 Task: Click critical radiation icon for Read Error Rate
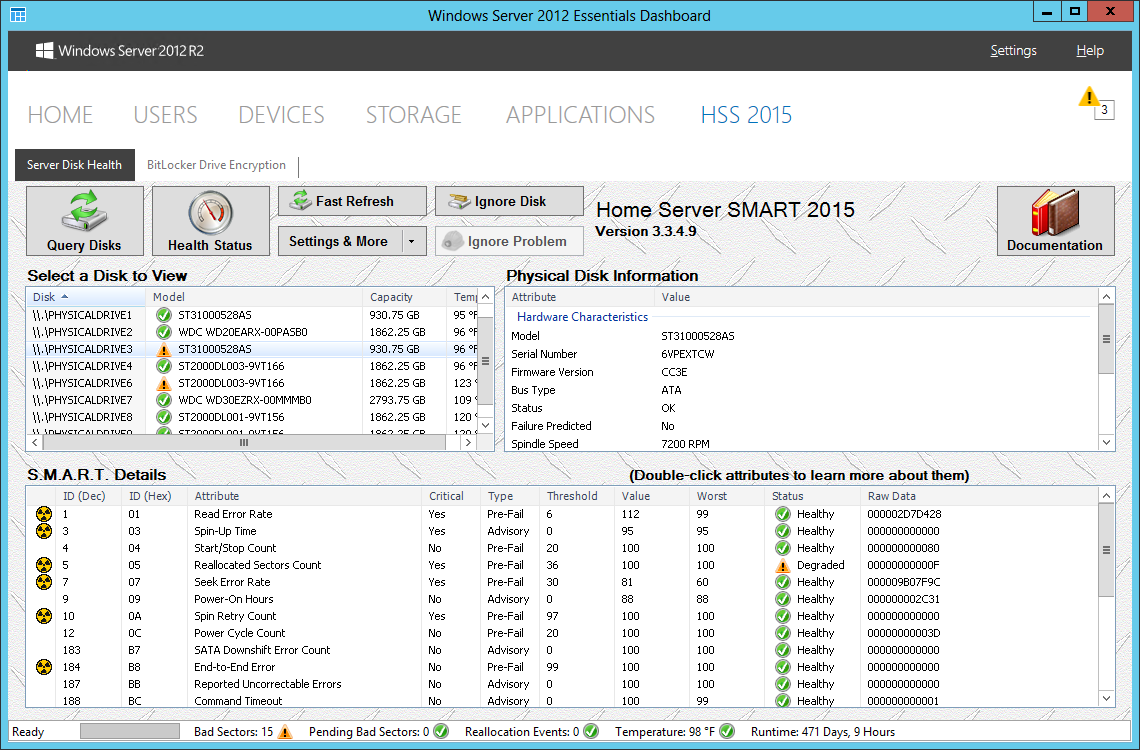tap(44, 514)
